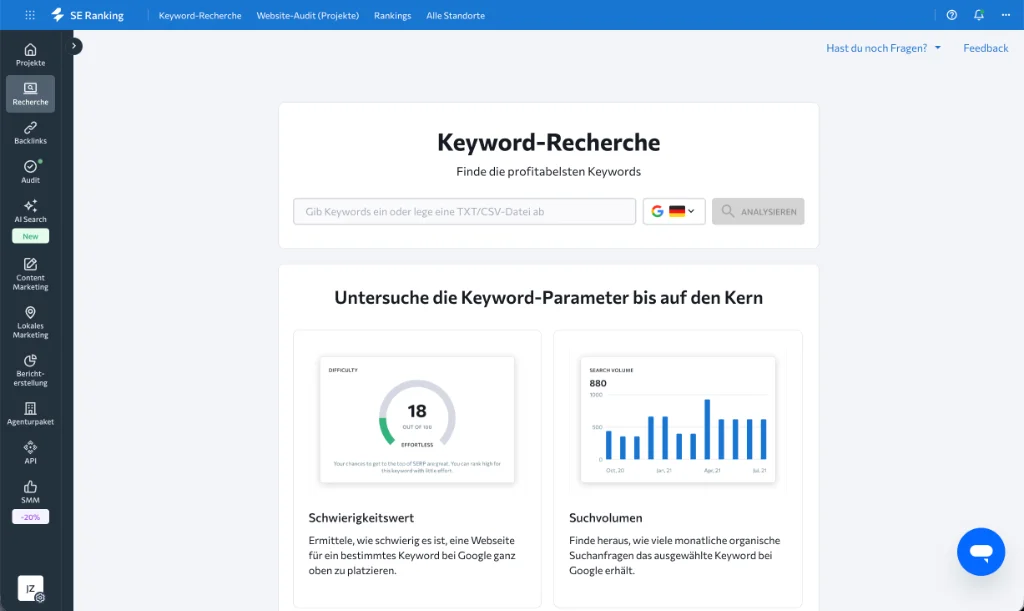The width and height of the screenshot is (1024, 611).
Task: Open SMM in the sidebar
Action: click(31, 492)
